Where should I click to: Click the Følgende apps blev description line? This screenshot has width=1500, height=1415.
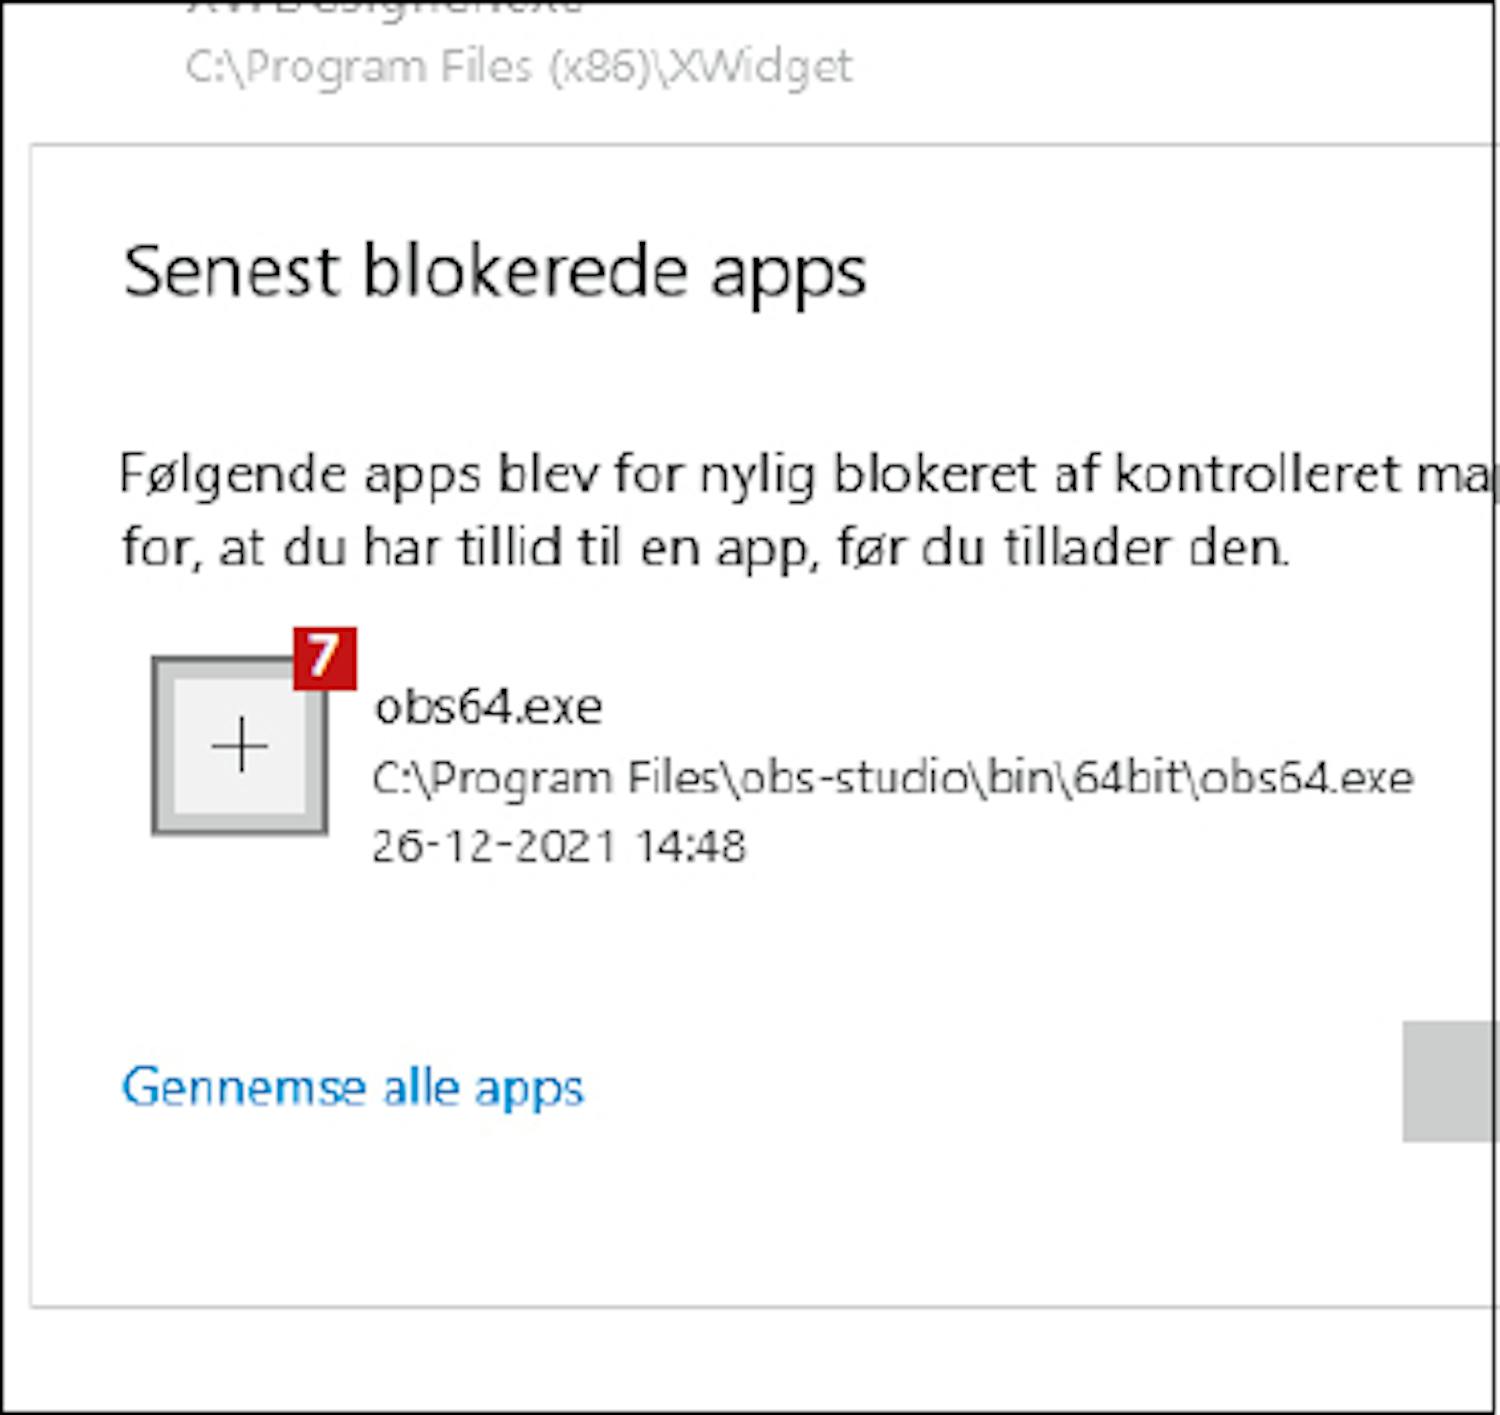(807, 473)
